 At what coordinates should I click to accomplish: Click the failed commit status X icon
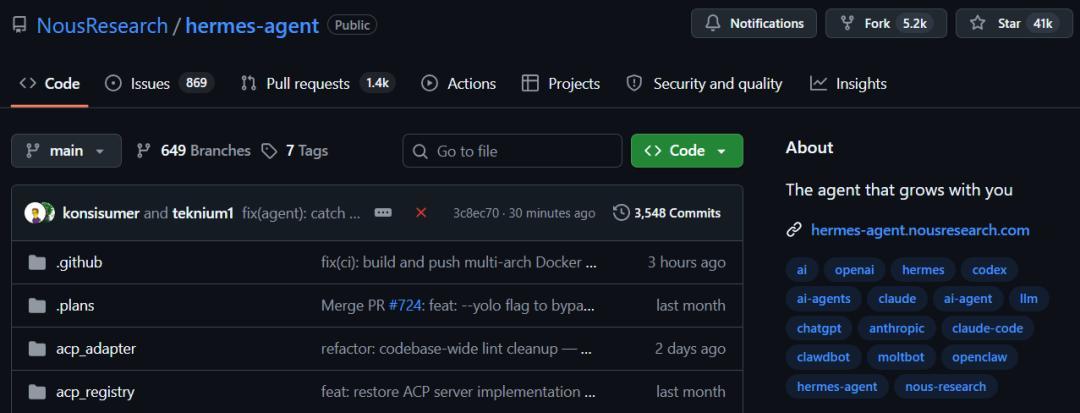(x=421, y=212)
